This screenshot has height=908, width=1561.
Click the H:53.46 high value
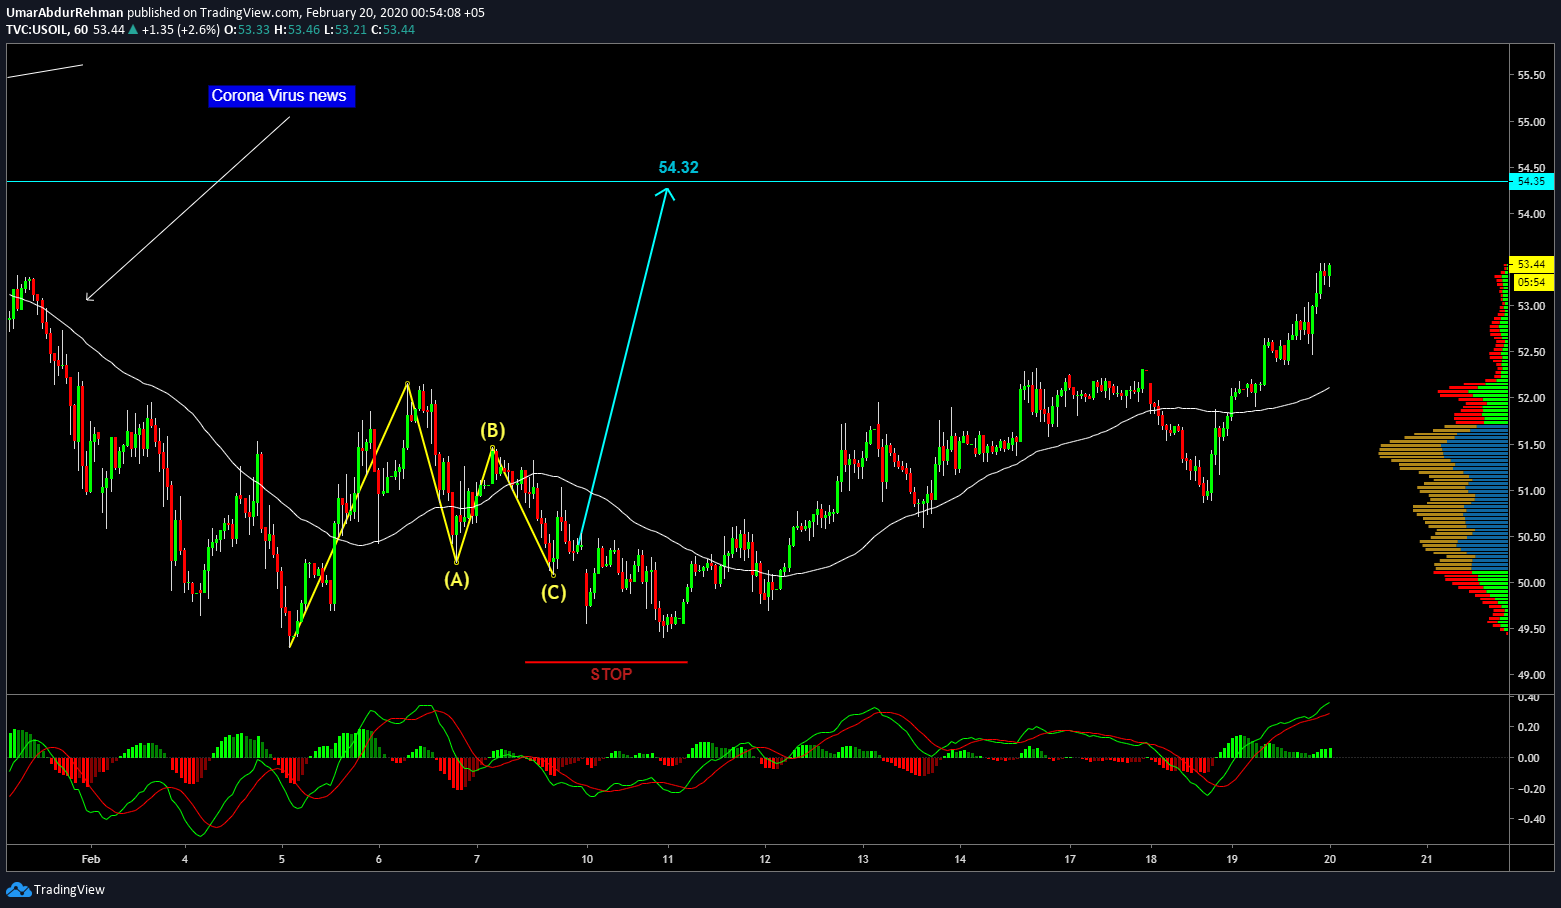pyautogui.click(x=297, y=30)
